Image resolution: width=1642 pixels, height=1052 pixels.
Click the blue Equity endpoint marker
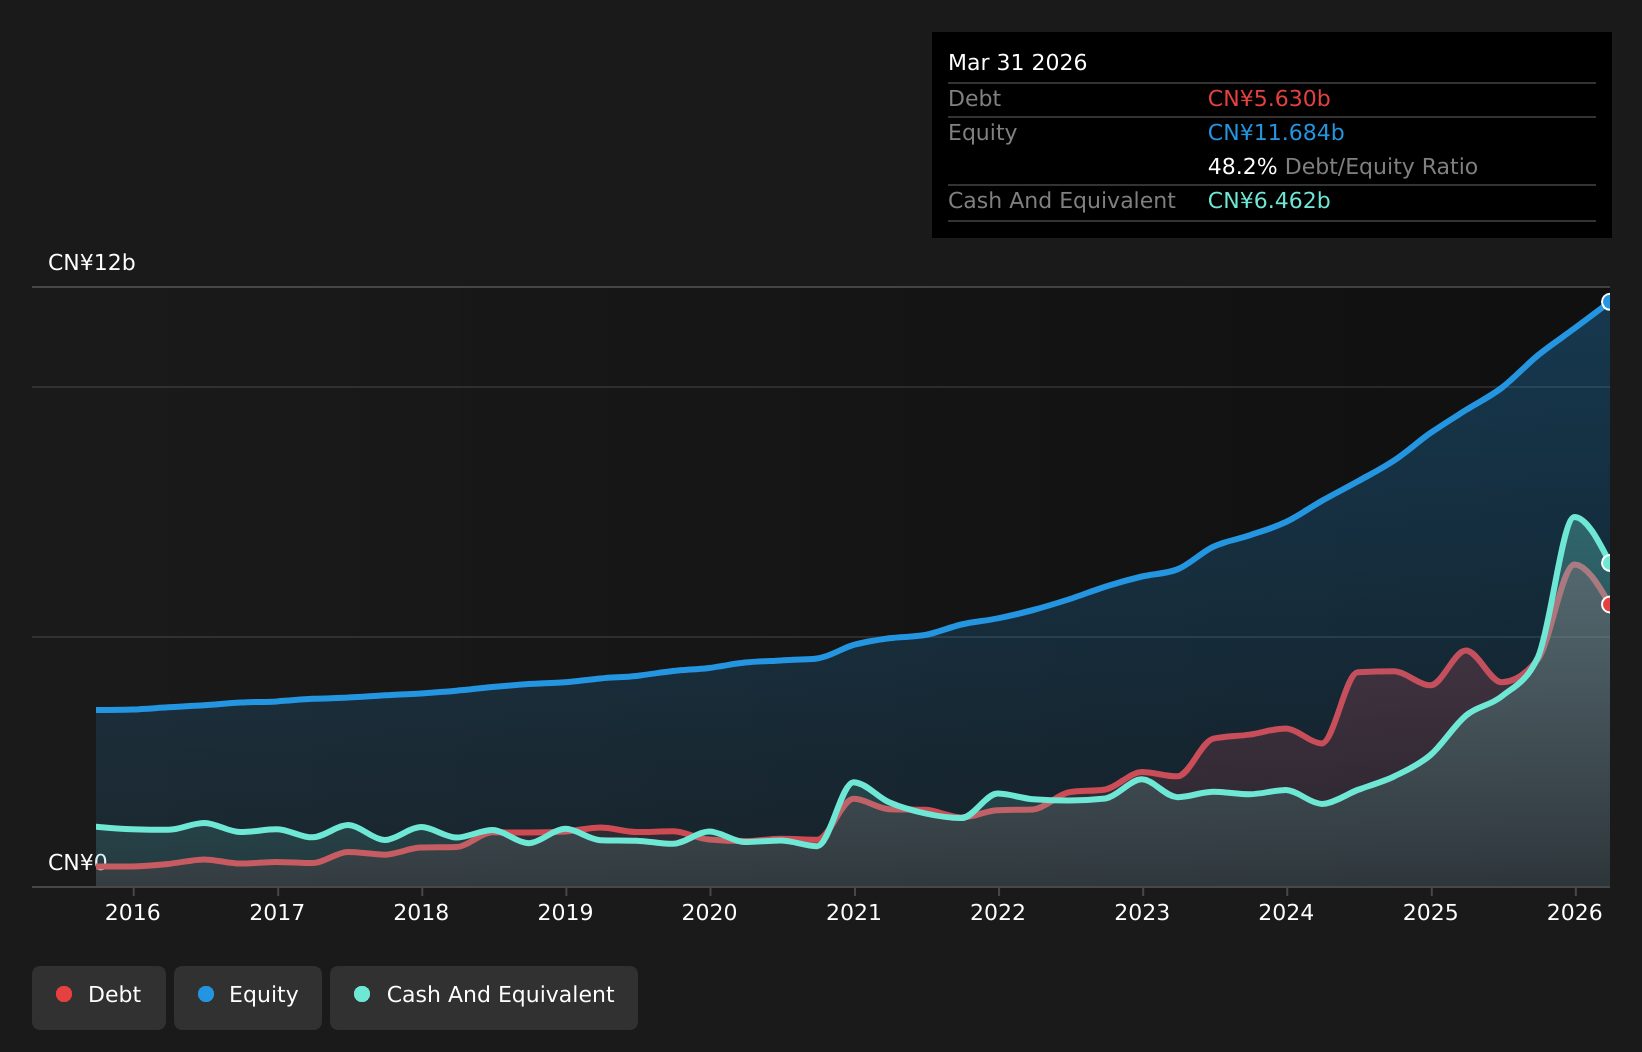tap(1608, 302)
